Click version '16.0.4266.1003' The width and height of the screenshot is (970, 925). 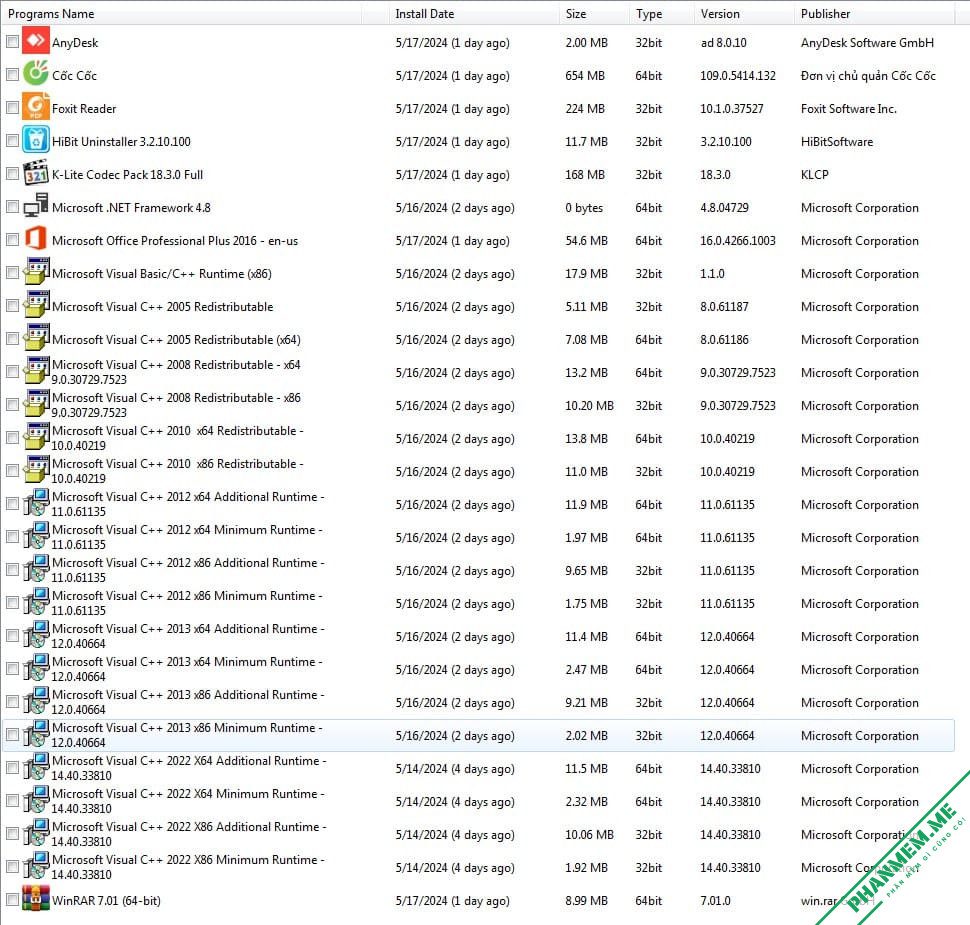pyautogui.click(x=737, y=241)
